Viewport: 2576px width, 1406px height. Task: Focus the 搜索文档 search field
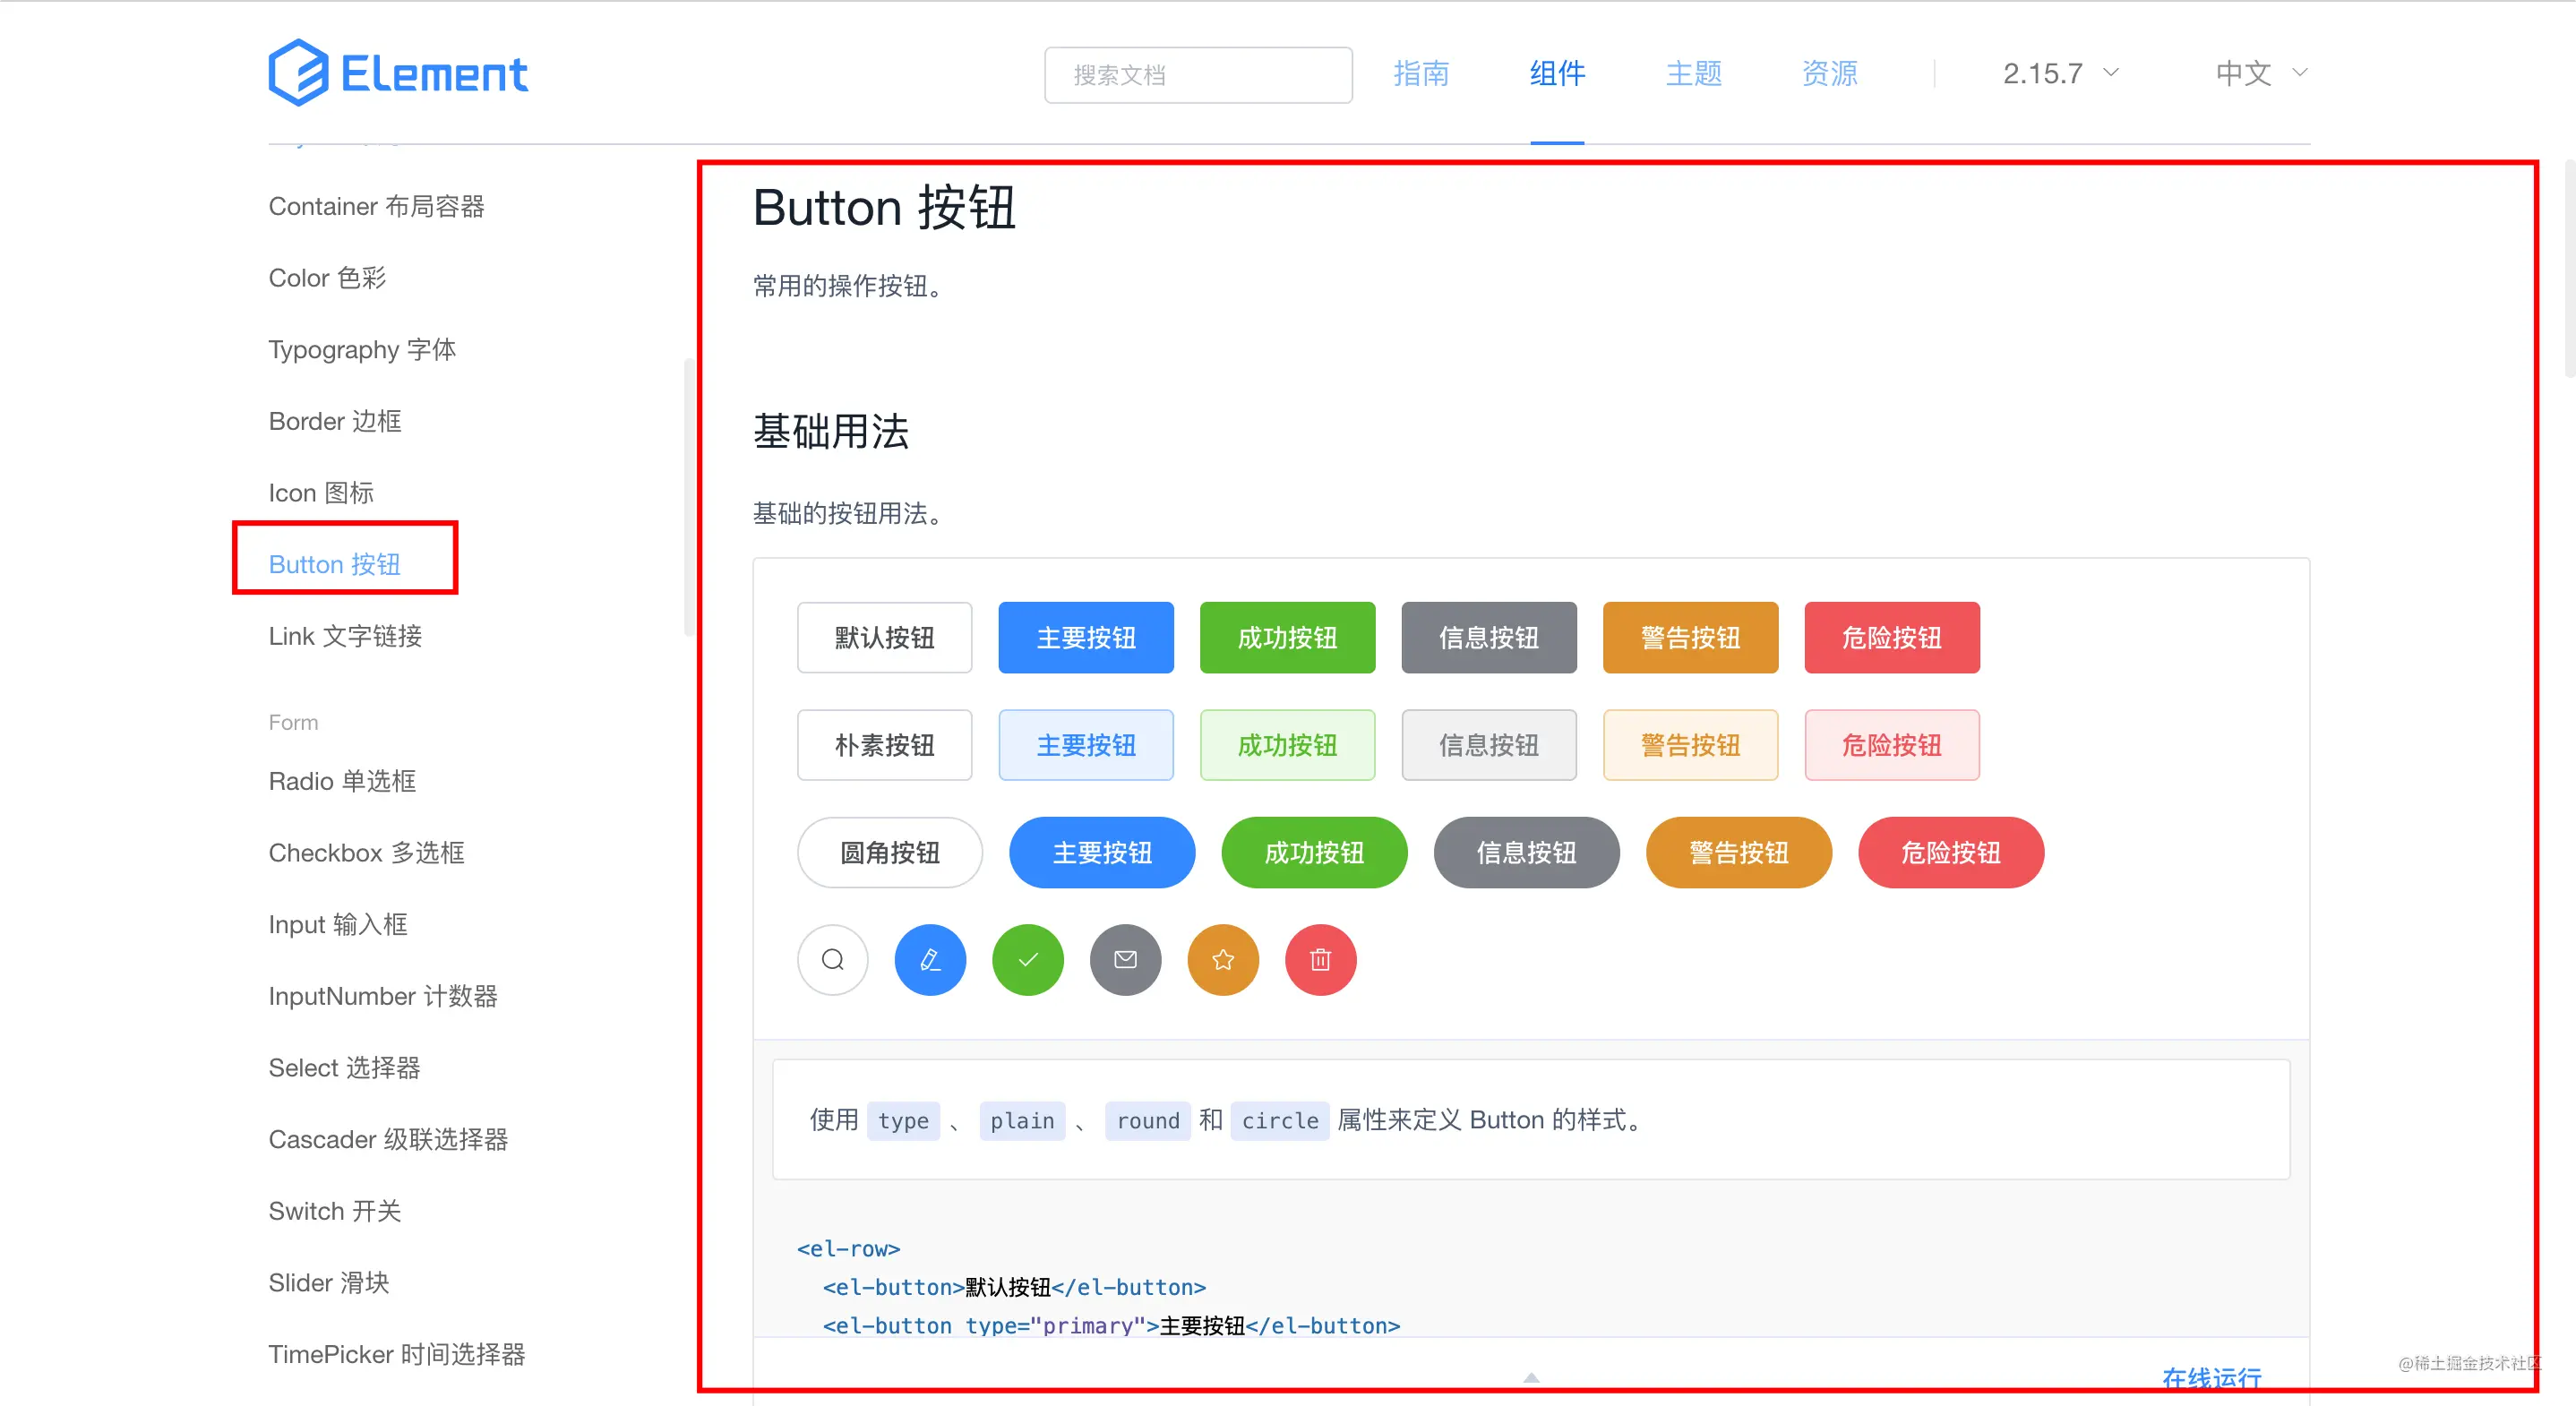click(1198, 75)
